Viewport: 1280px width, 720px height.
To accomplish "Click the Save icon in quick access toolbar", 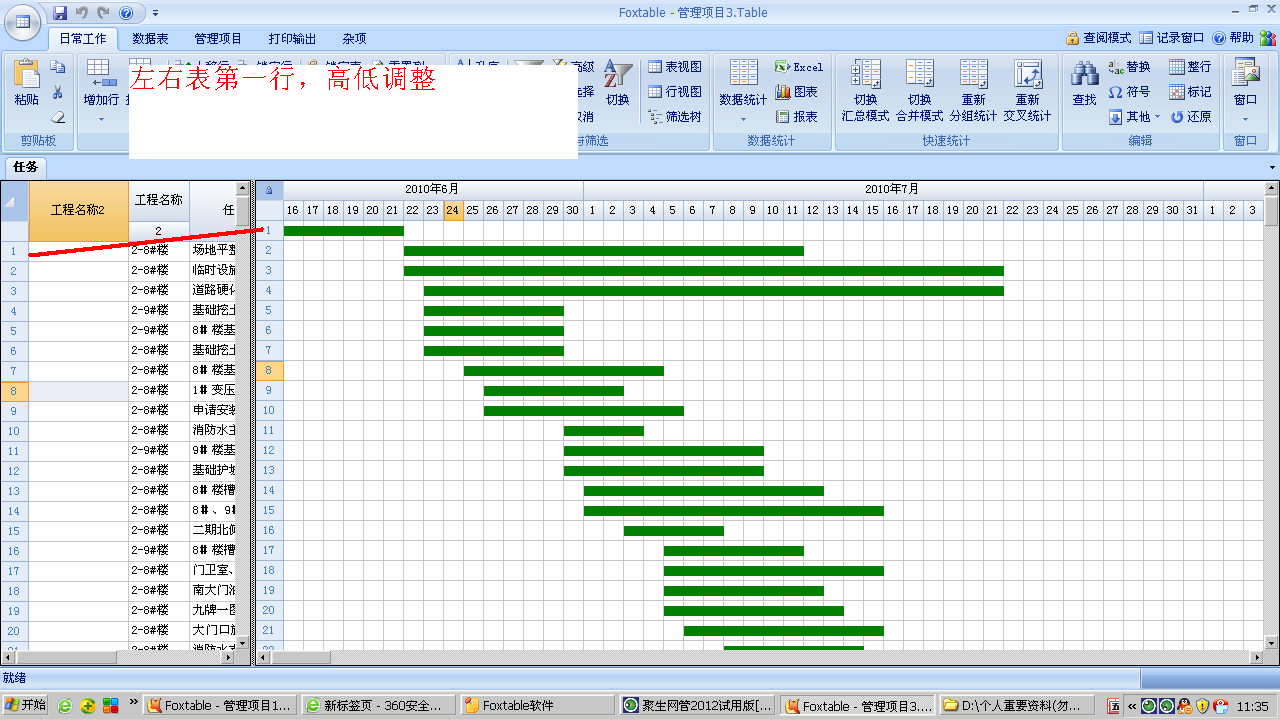I will tap(60, 13).
